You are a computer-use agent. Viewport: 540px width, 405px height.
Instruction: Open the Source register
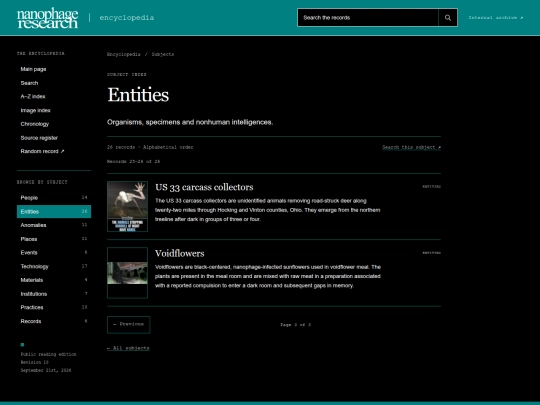click(x=39, y=138)
